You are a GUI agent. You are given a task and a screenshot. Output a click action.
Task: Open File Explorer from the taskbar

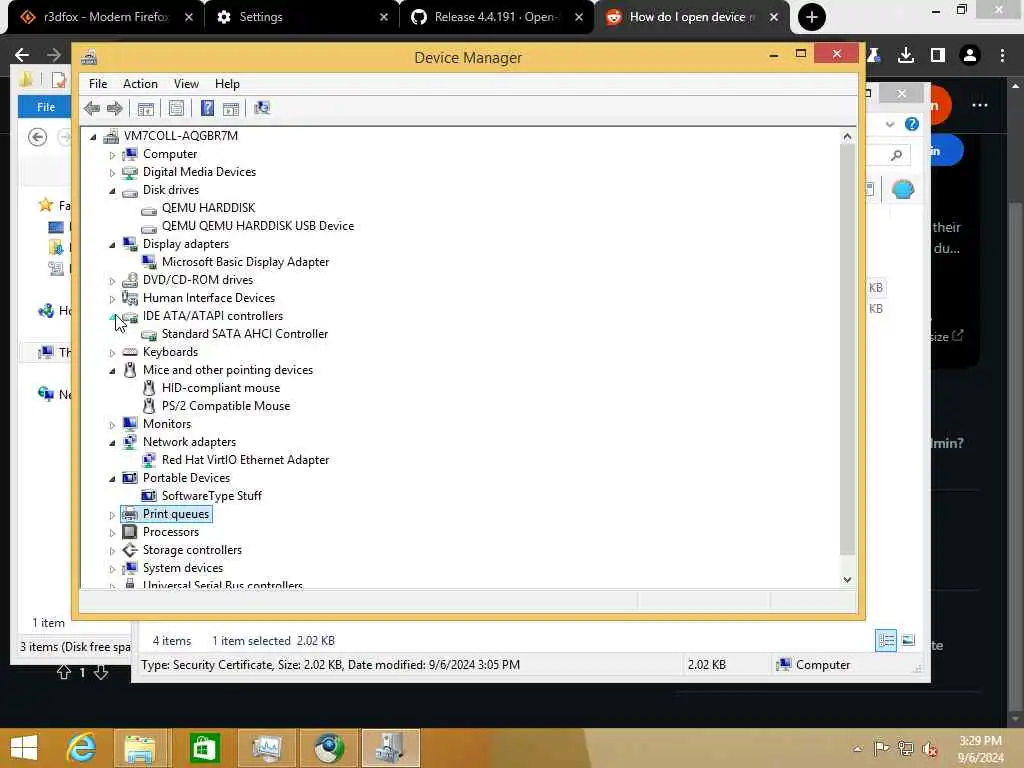point(140,748)
